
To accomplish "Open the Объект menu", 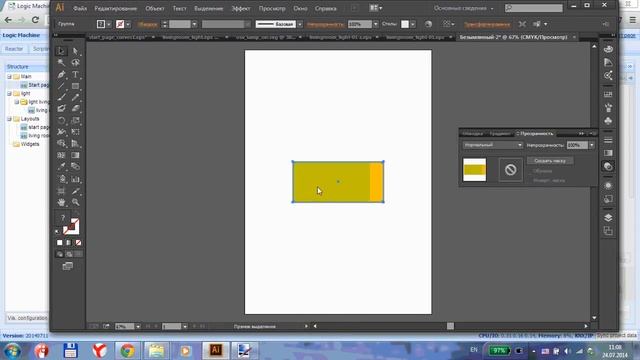I will [x=155, y=8].
